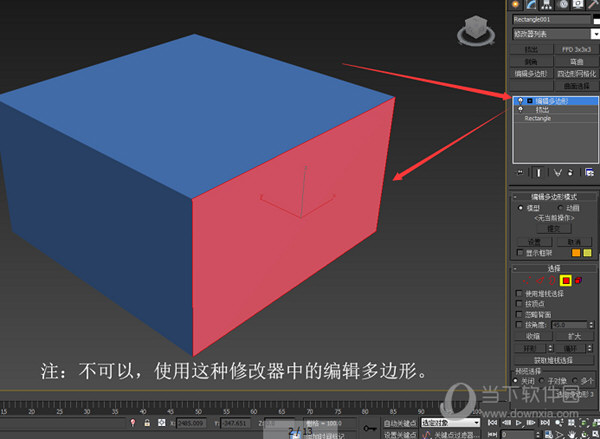Toggle lightbulb of 编辑多边形 stack entry

click(x=520, y=101)
